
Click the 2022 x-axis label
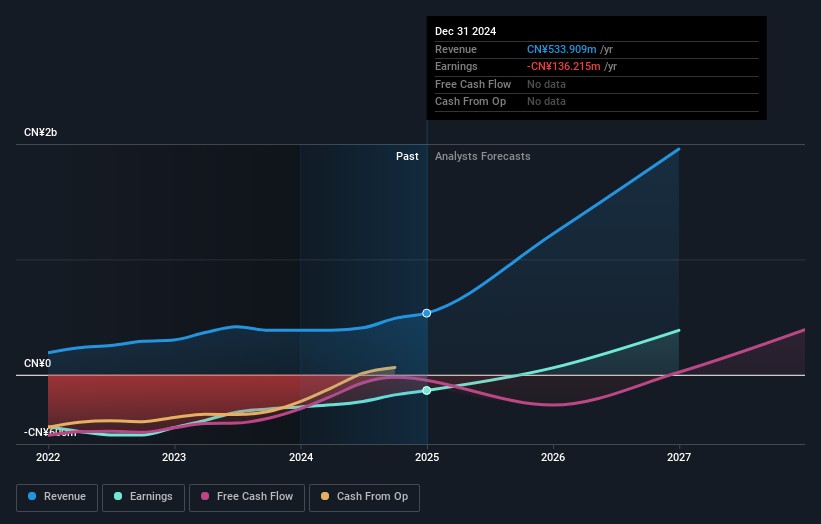tap(48, 457)
